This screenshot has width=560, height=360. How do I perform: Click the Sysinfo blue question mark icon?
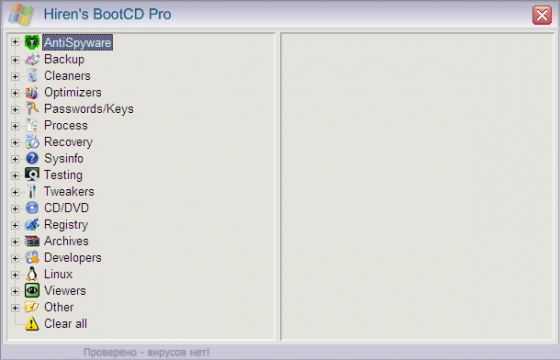click(32, 158)
